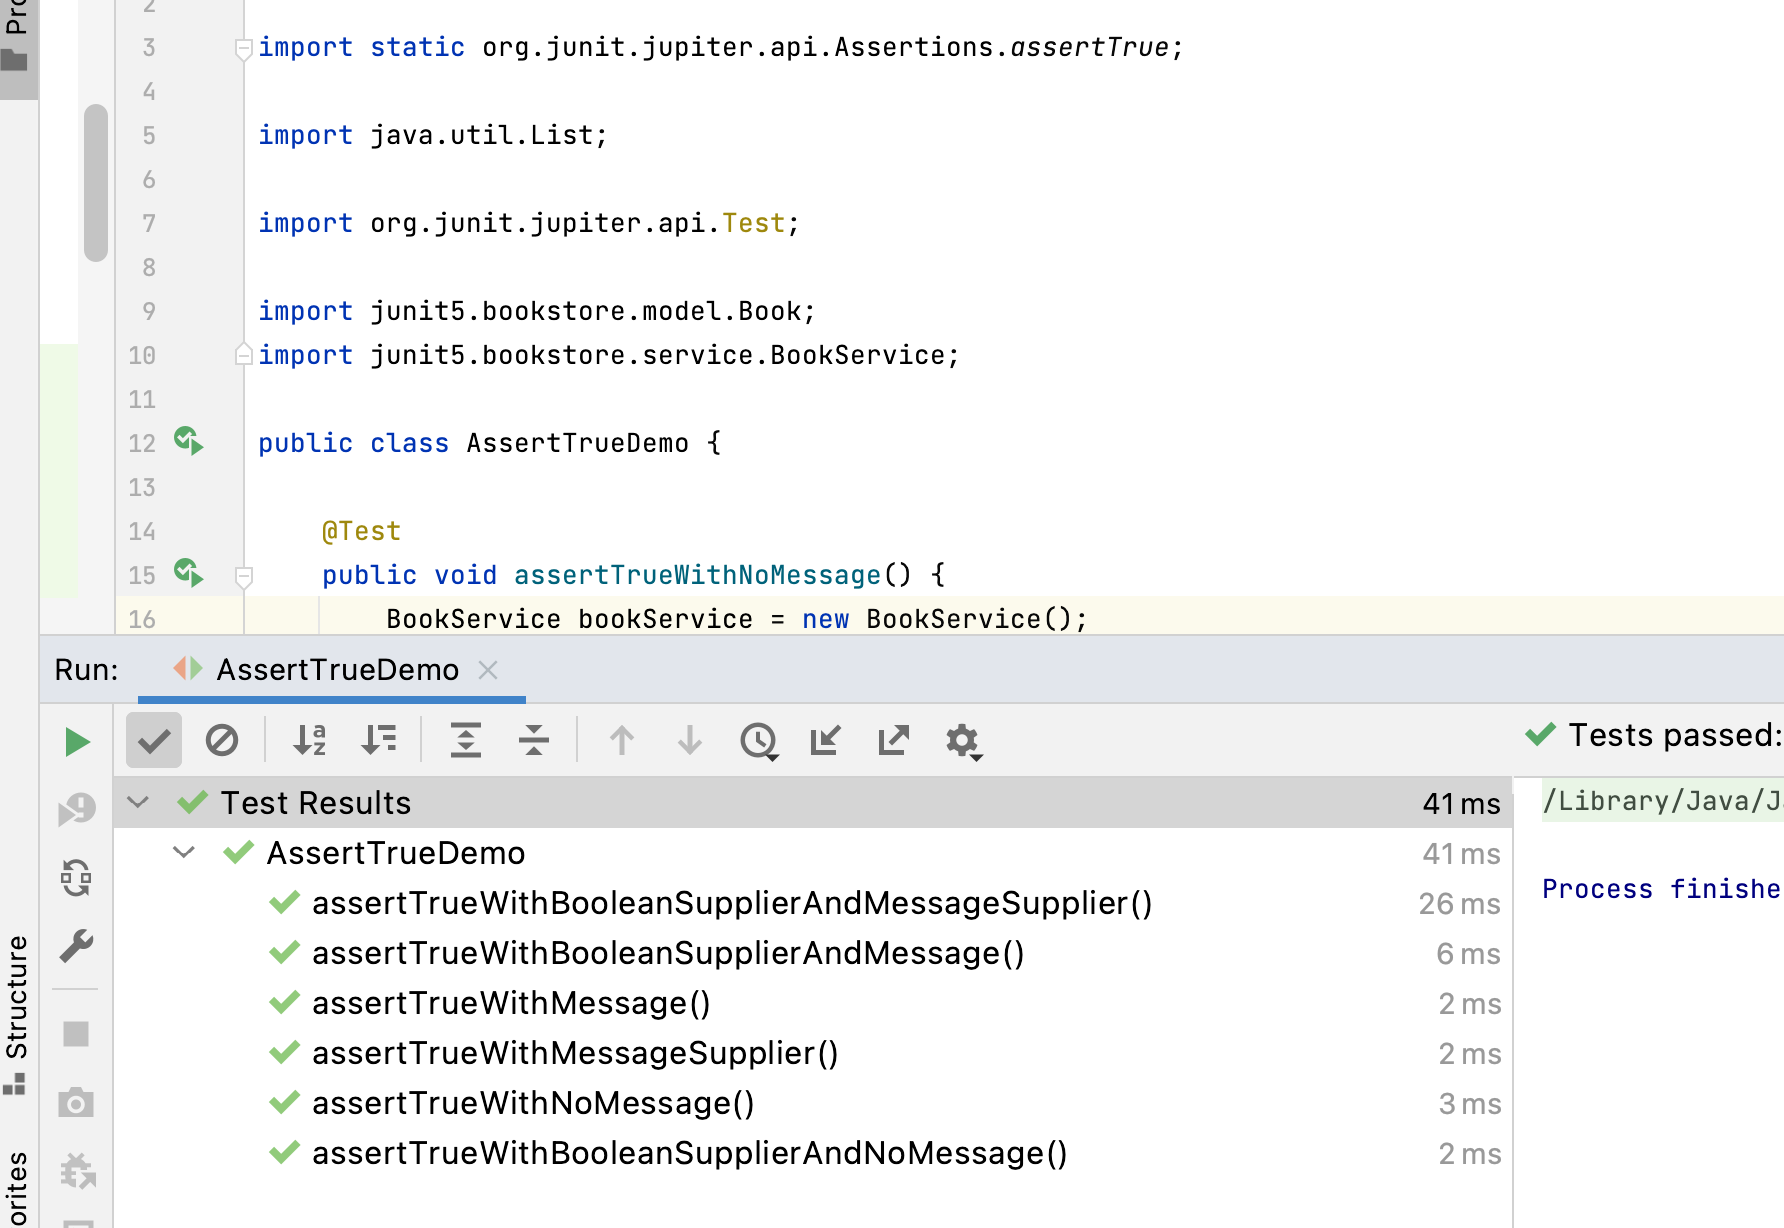Image resolution: width=1784 pixels, height=1228 pixels.
Task: Collapse the AssertTrueDemo tree node
Action: 182,852
